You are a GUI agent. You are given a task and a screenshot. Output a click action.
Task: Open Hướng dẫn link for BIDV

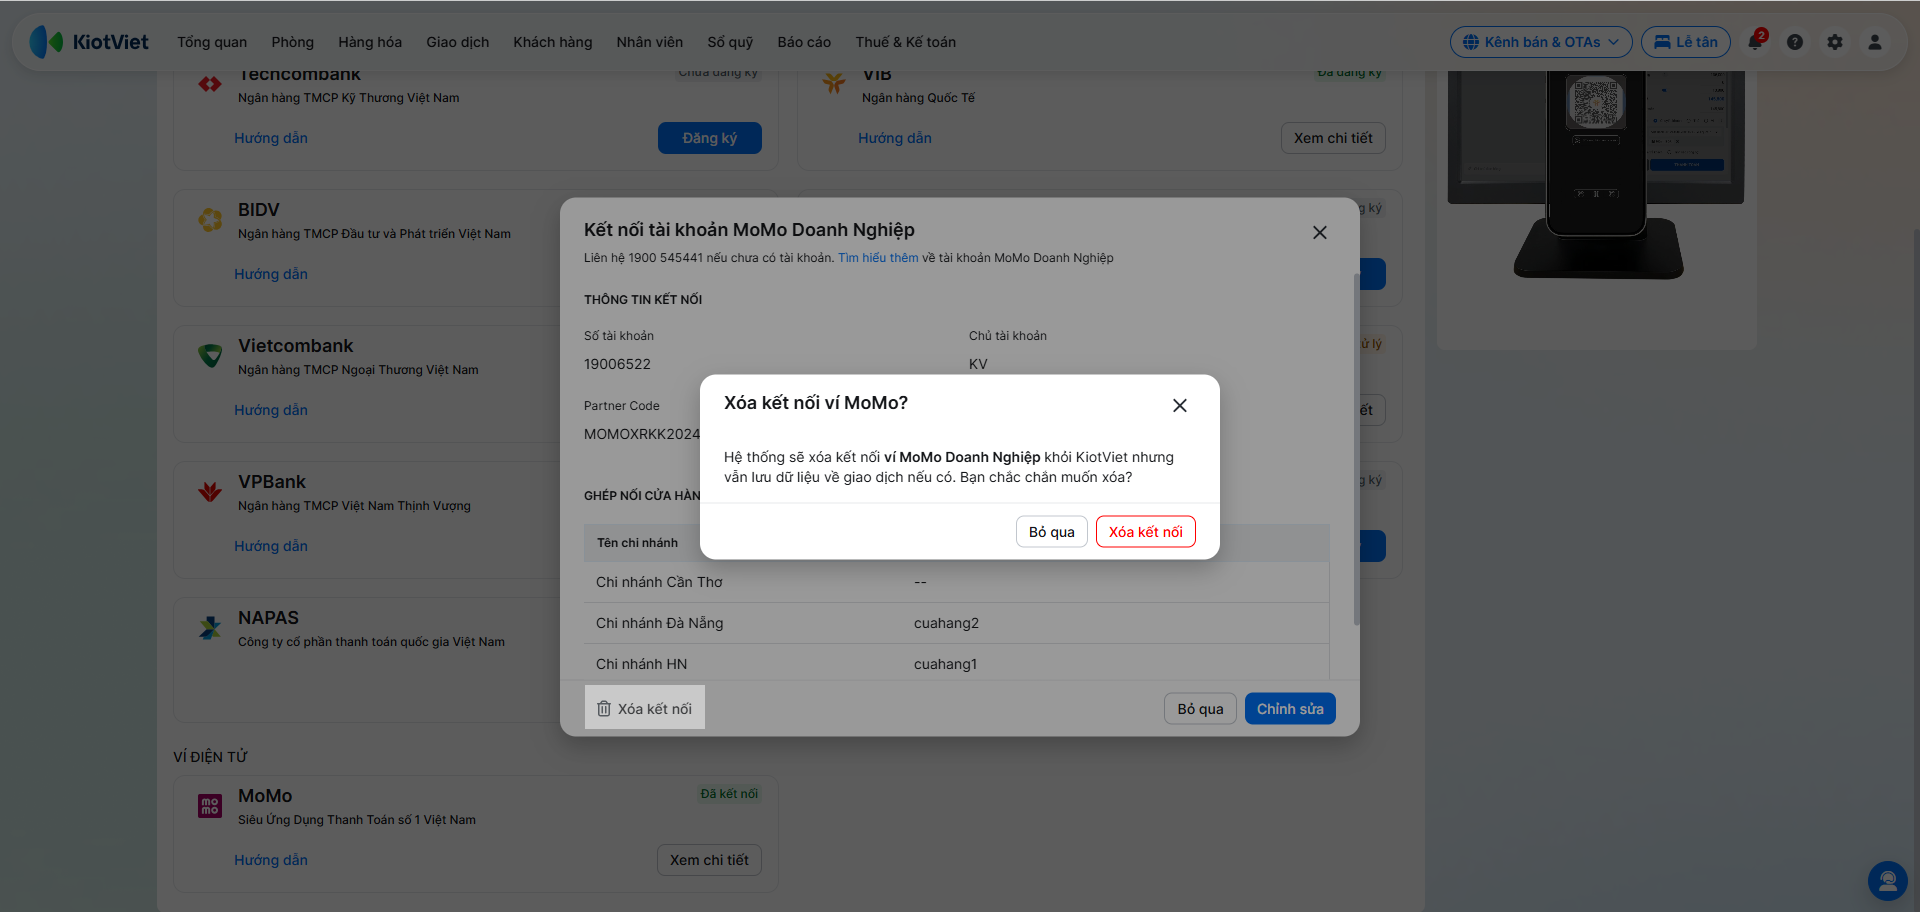(271, 274)
